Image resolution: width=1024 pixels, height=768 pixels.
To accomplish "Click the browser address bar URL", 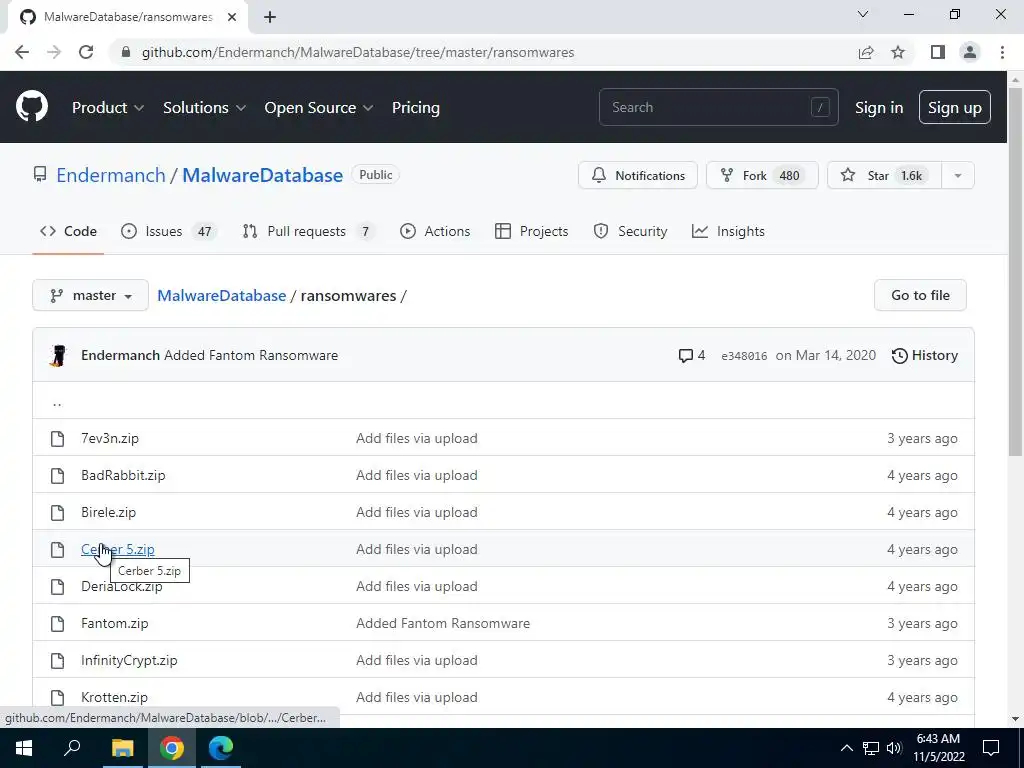I will pos(358,52).
